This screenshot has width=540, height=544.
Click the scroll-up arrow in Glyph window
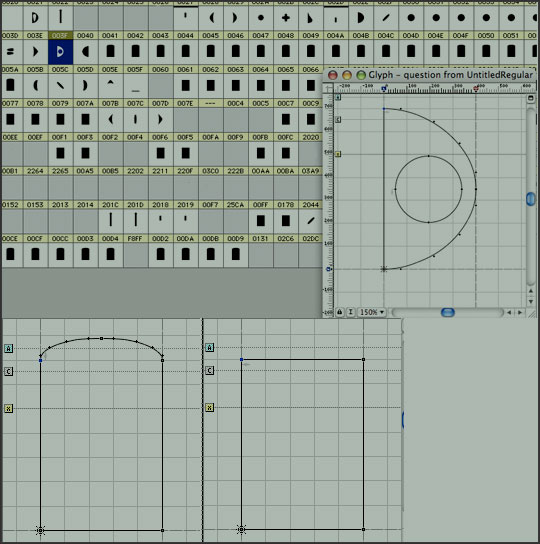530,291
